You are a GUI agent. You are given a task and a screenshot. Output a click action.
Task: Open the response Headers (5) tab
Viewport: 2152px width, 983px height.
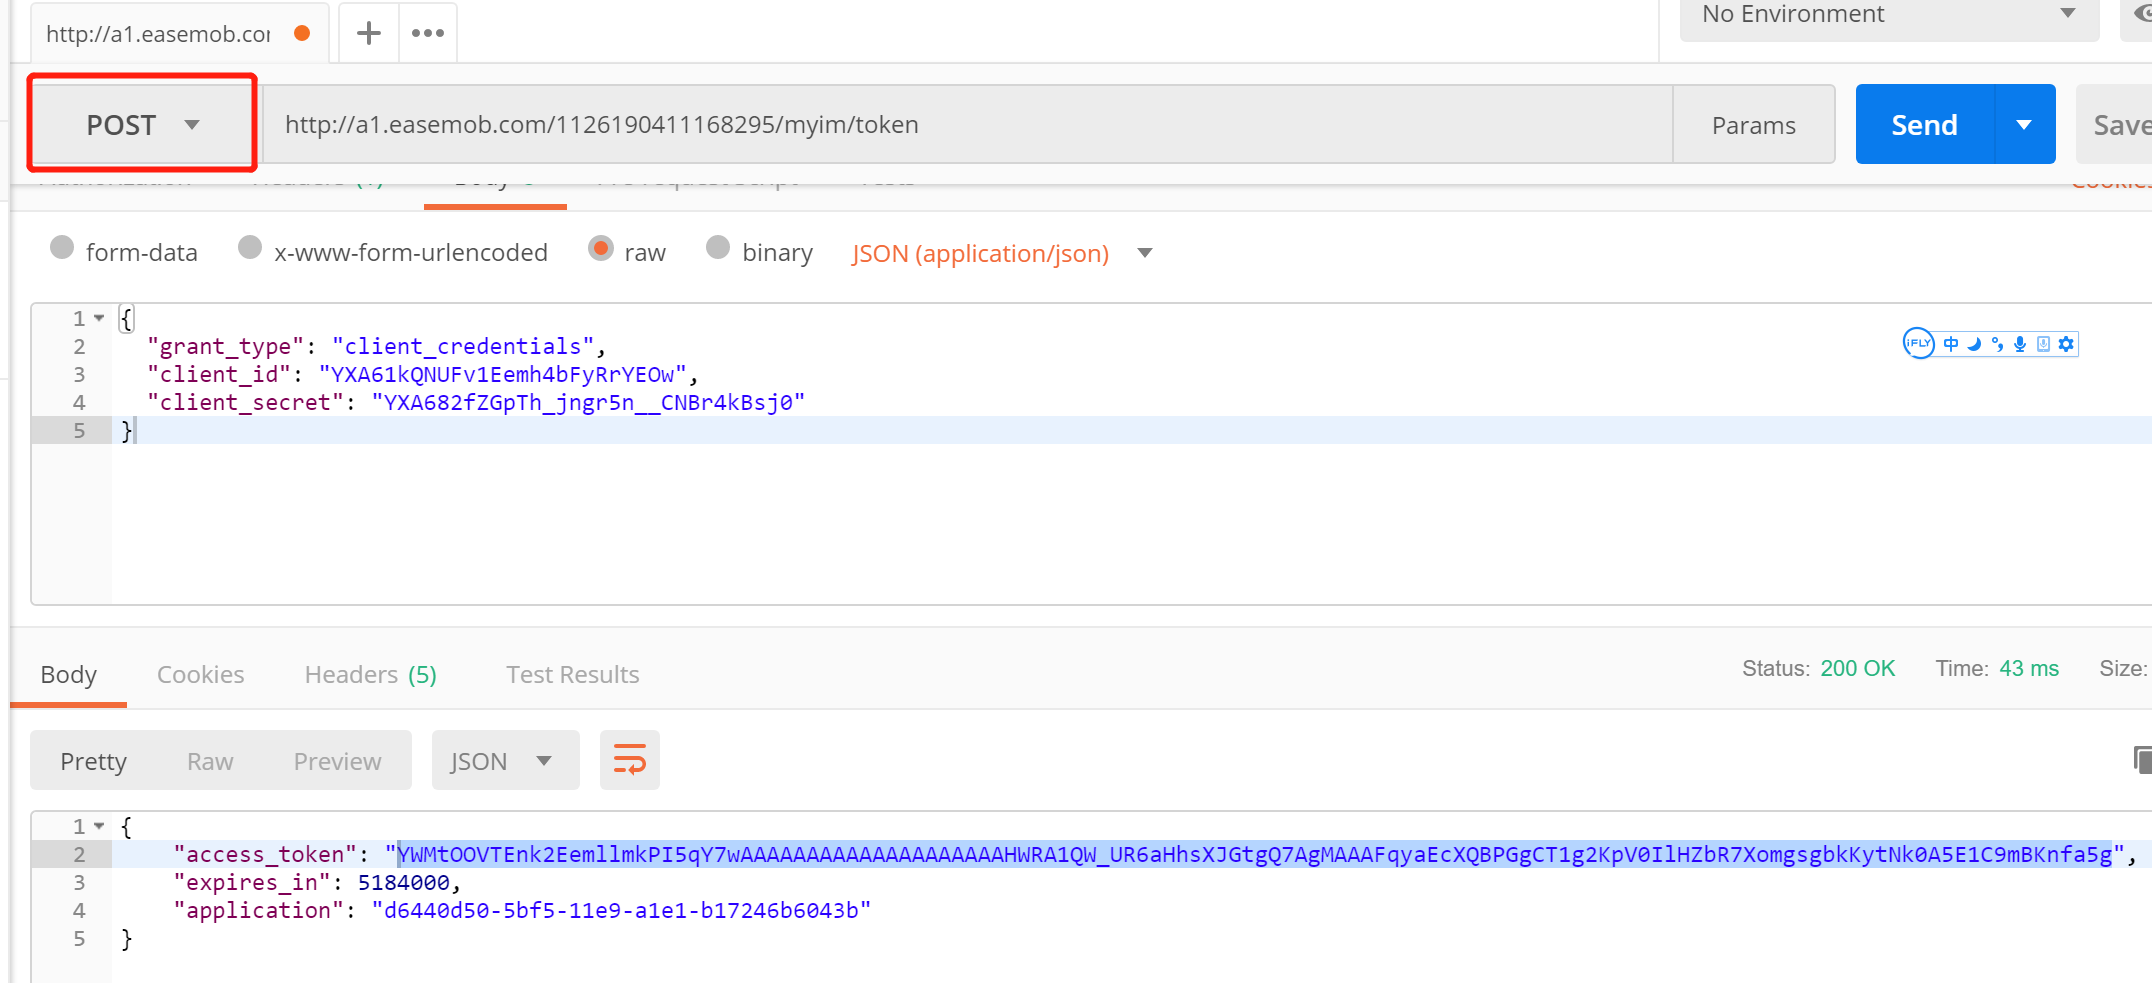370,675
